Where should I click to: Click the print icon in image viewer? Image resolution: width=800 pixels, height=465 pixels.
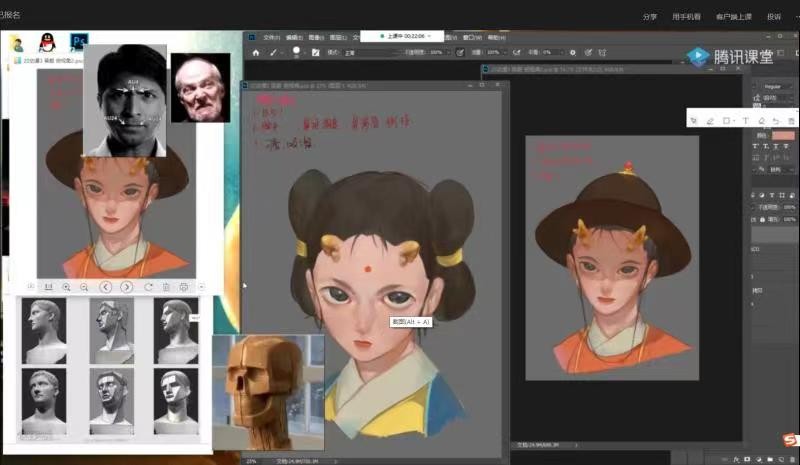click(x=184, y=287)
